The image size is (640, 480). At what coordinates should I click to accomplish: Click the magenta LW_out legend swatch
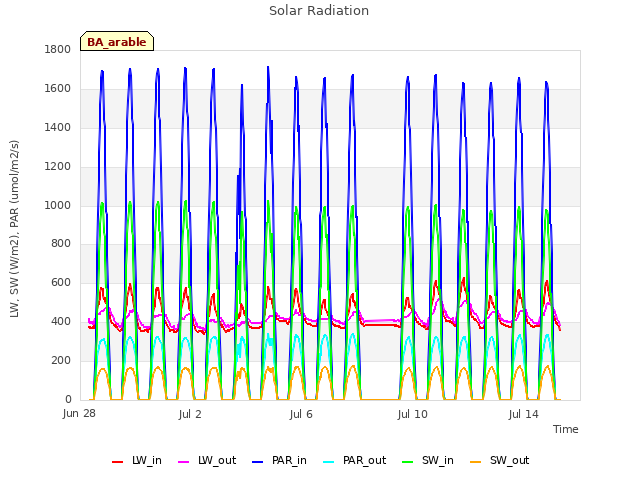[184, 462]
